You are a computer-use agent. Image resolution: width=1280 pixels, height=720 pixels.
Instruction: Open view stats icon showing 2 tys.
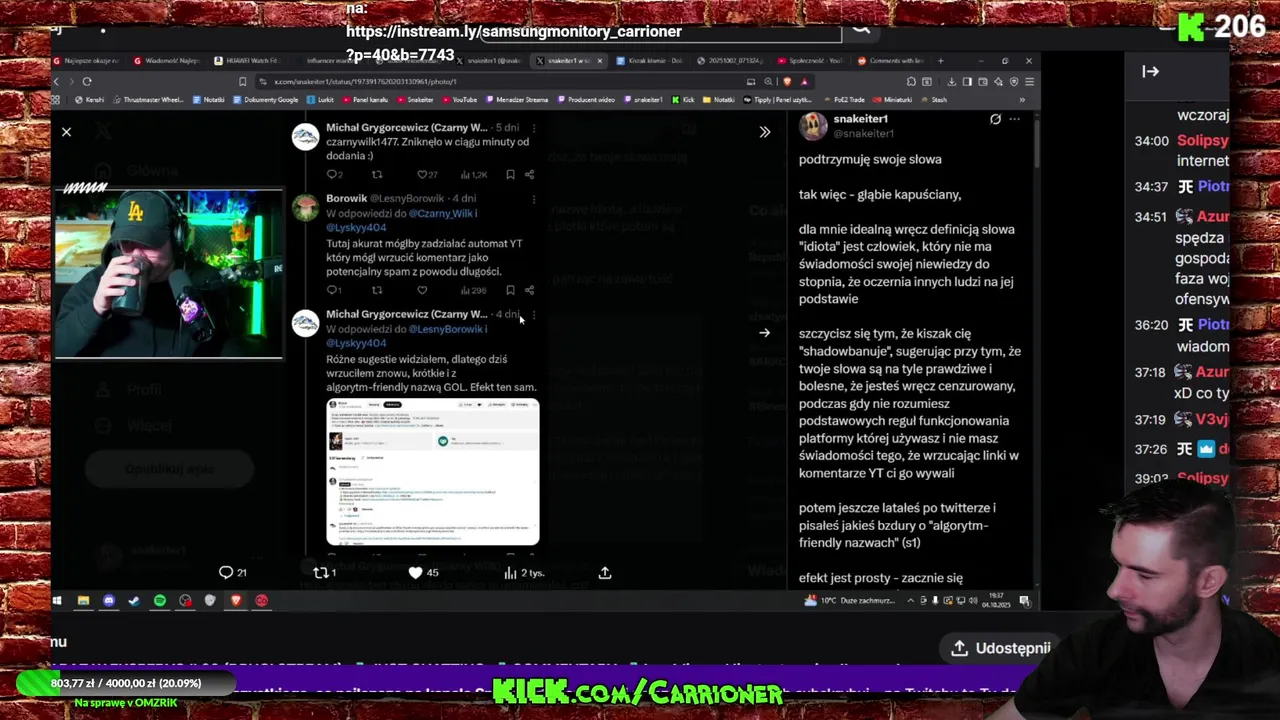(x=524, y=572)
